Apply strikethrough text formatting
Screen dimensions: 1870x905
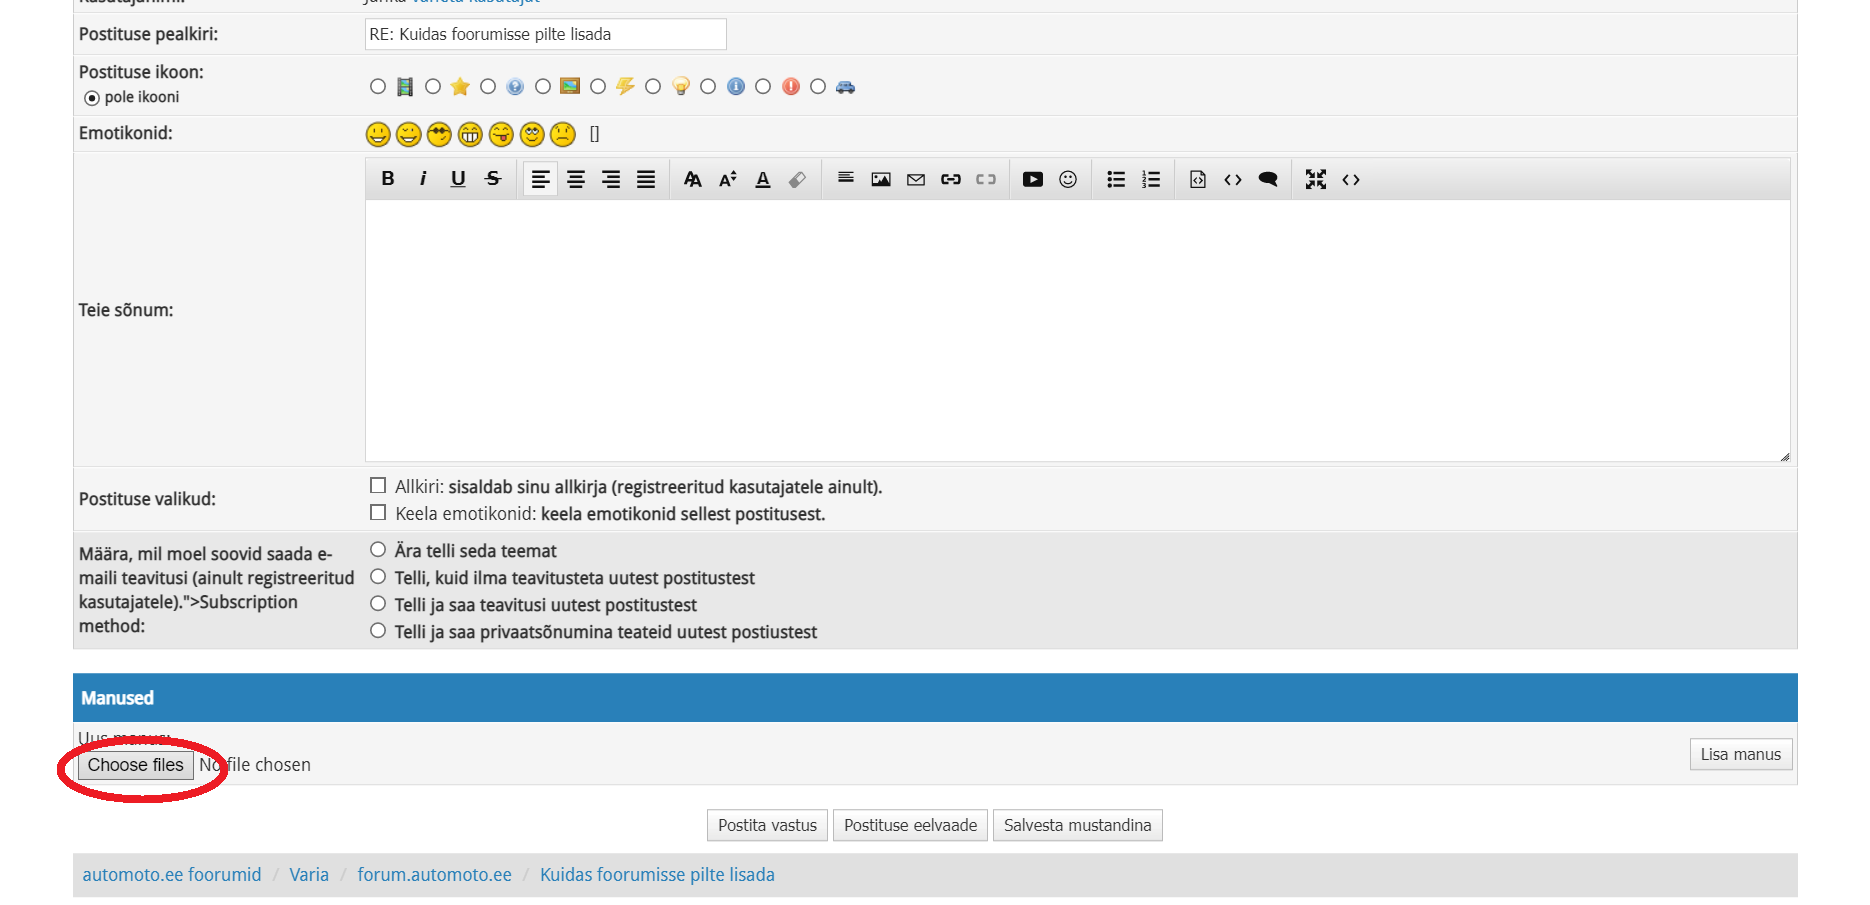[x=493, y=179]
